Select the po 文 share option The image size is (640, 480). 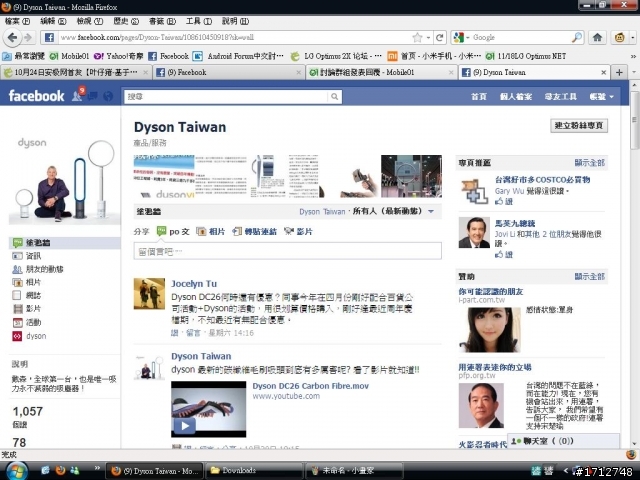173,231
